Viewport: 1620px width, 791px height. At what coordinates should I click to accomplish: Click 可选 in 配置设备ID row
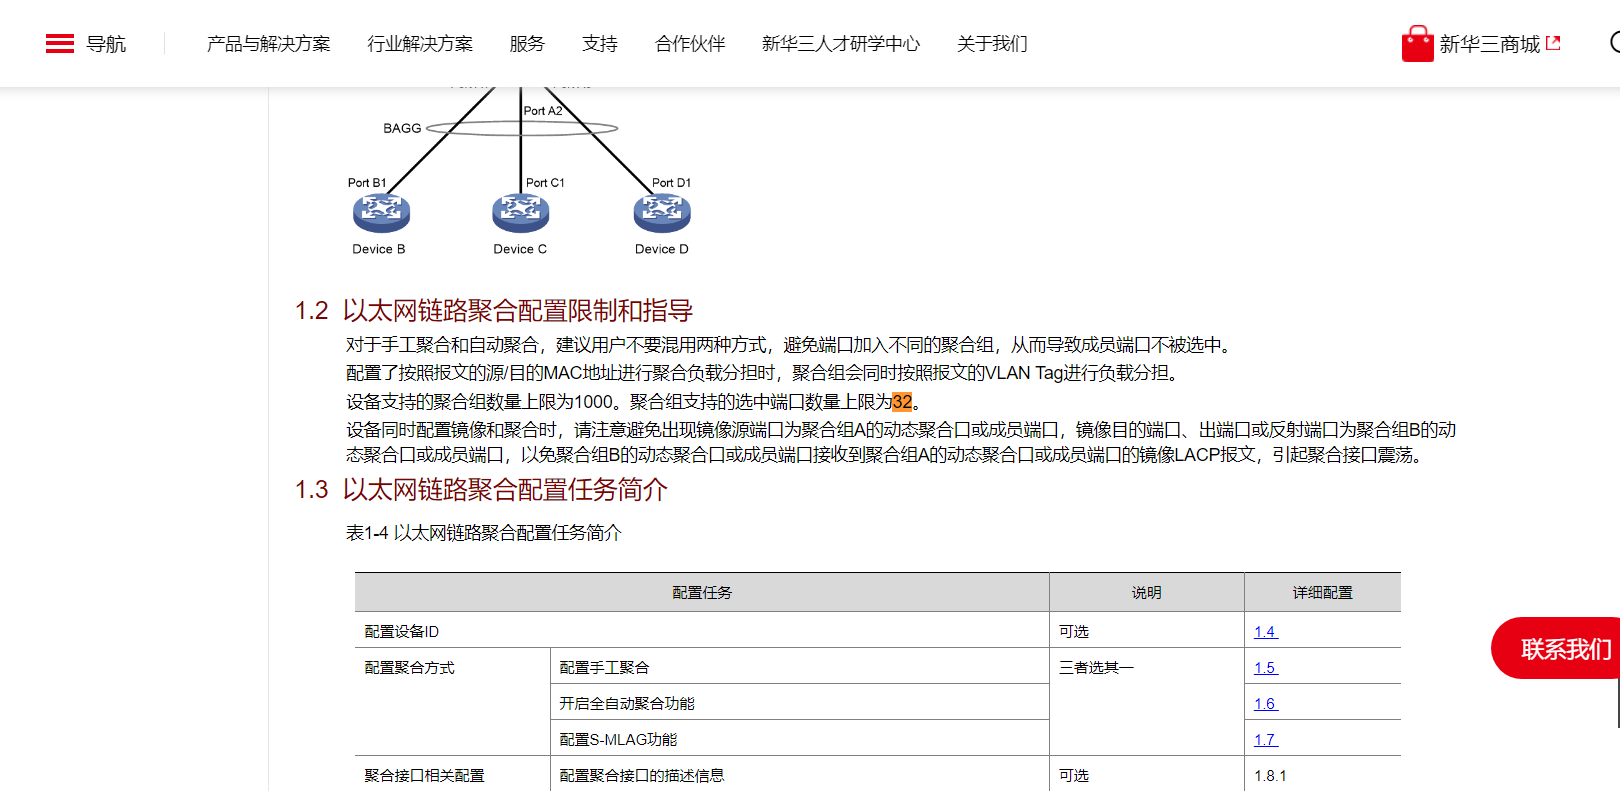click(x=1074, y=632)
